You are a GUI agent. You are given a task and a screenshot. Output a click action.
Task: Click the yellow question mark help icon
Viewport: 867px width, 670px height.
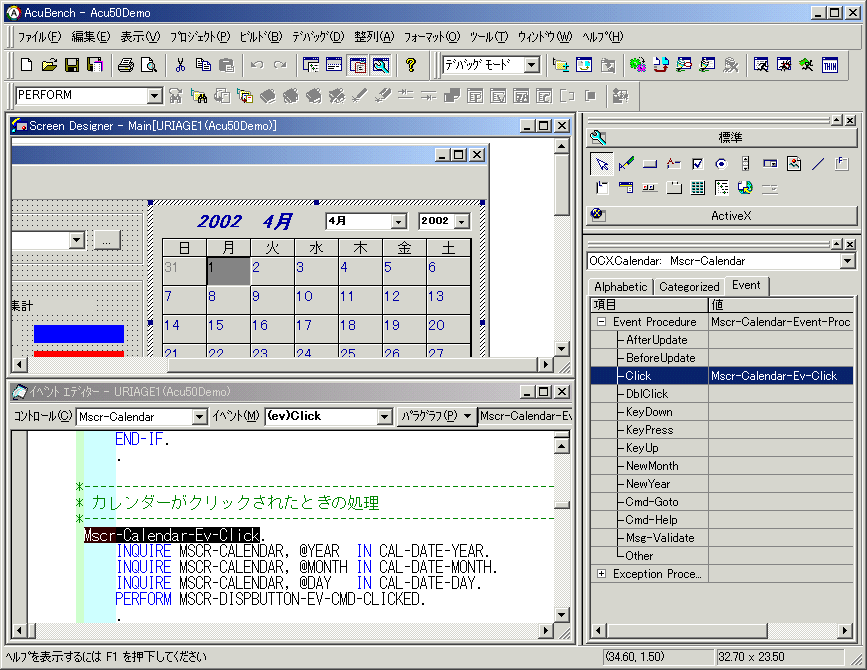410,65
